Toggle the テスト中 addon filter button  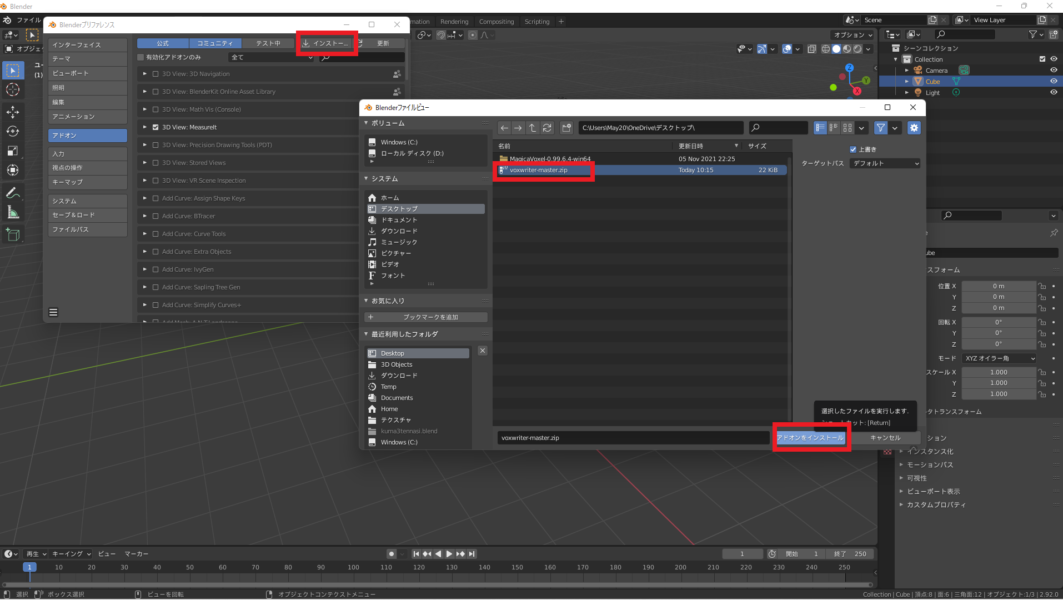pyautogui.click(x=268, y=43)
